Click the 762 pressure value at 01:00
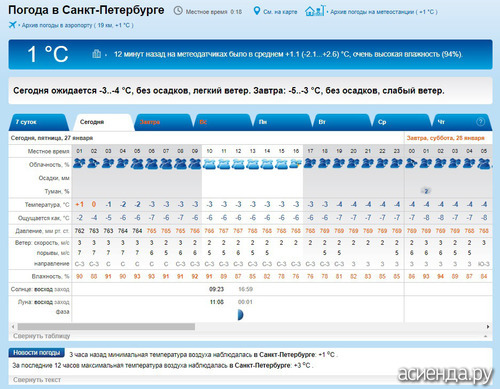The width and height of the screenshot is (500, 389). click(x=79, y=231)
